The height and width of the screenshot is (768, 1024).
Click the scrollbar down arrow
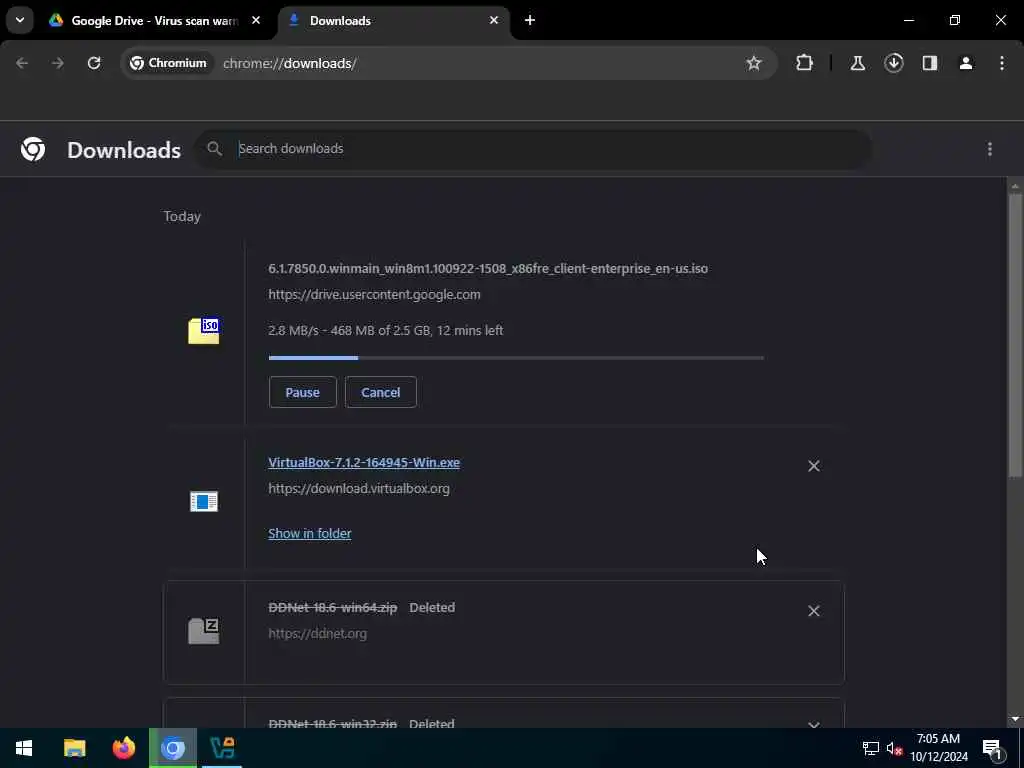[1014, 719]
